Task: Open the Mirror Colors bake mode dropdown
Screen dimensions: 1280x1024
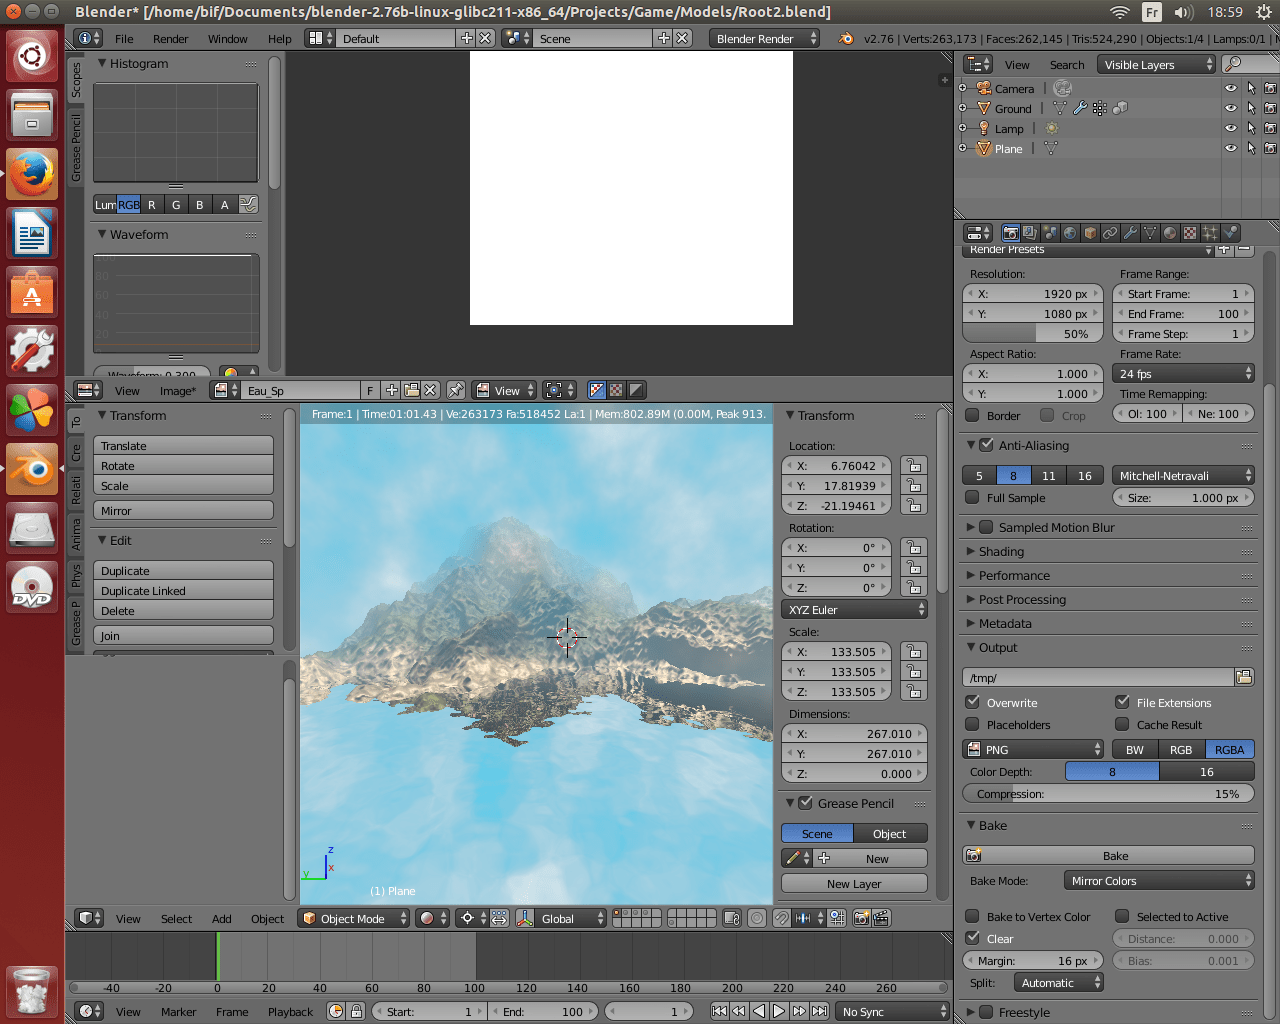Action: 1158,880
